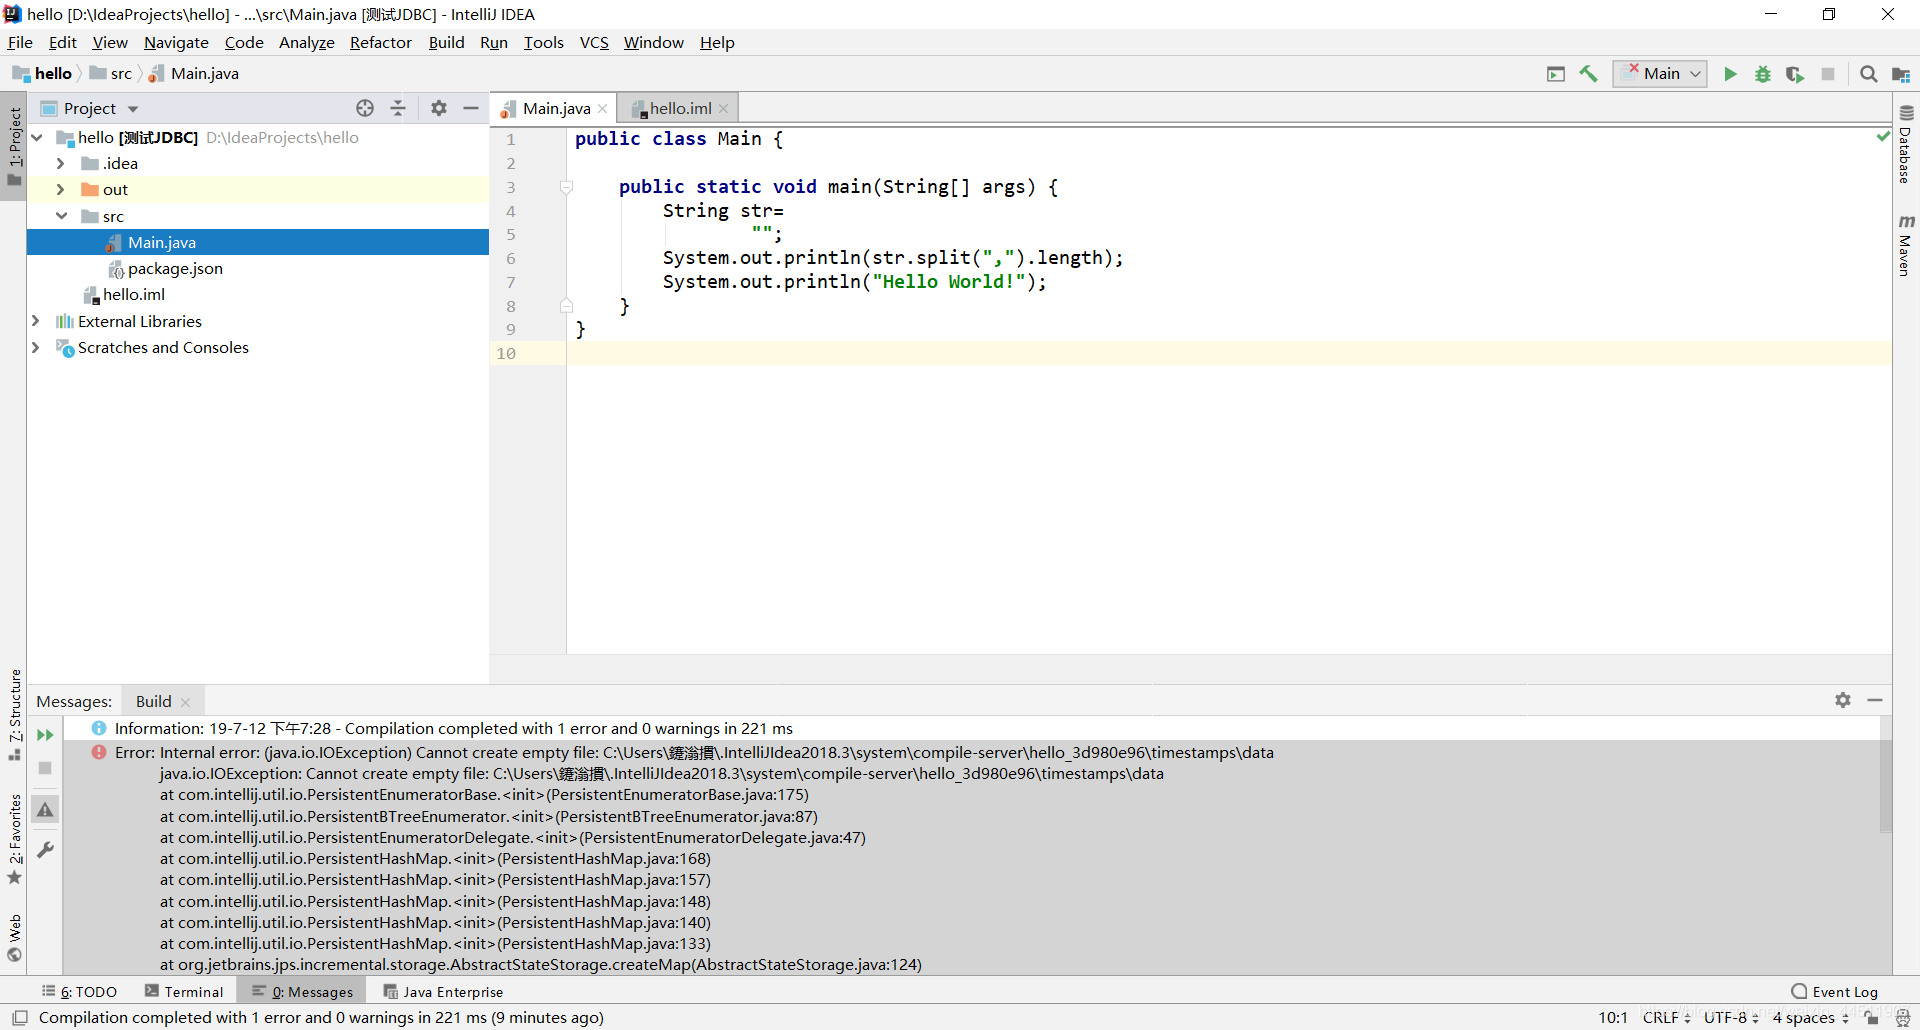This screenshot has width=1920, height=1030.
Task: Open Search Everywhere magnifier
Action: coord(1868,74)
